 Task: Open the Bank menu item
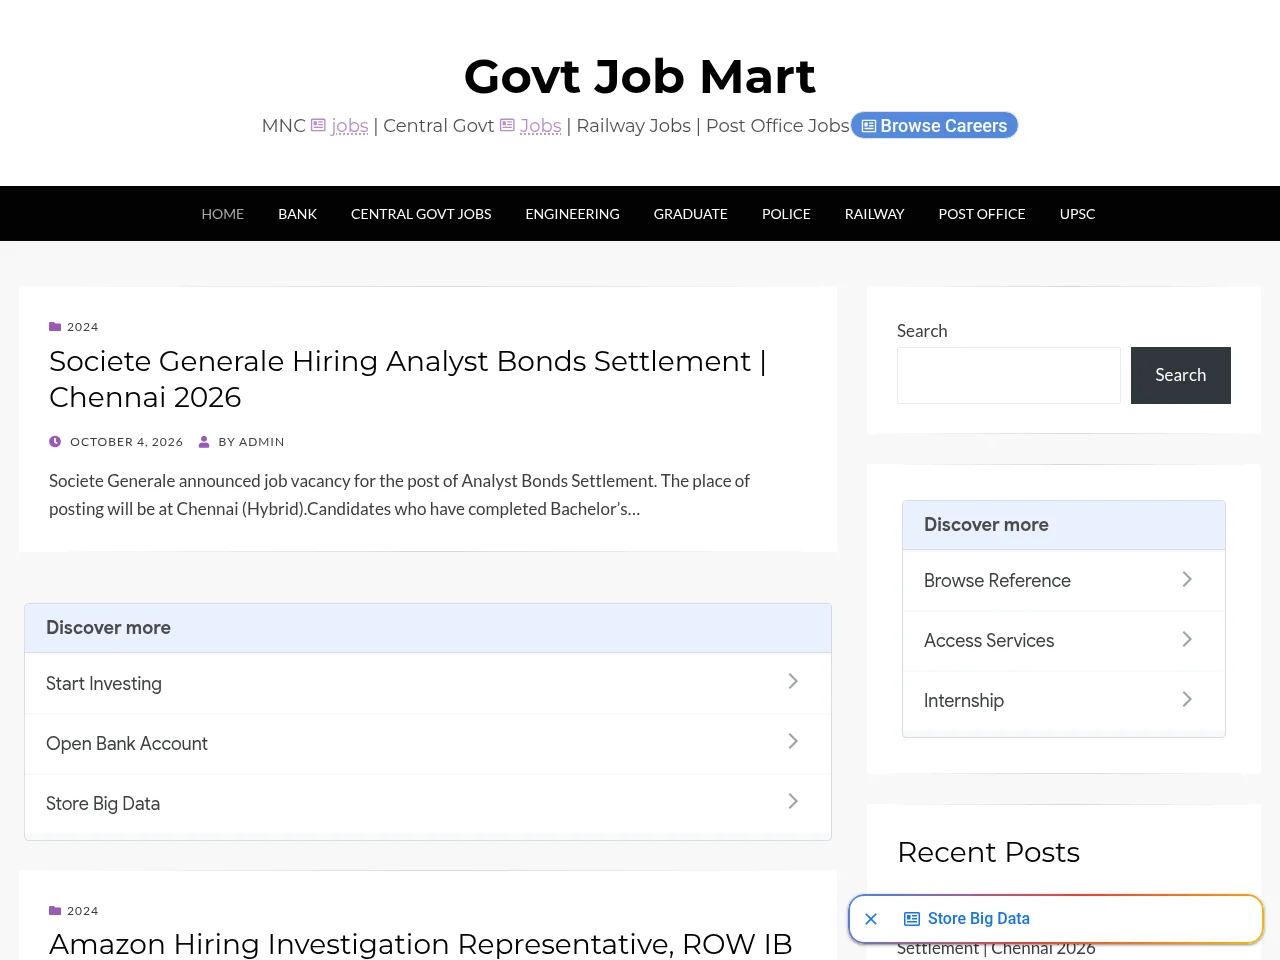297,214
